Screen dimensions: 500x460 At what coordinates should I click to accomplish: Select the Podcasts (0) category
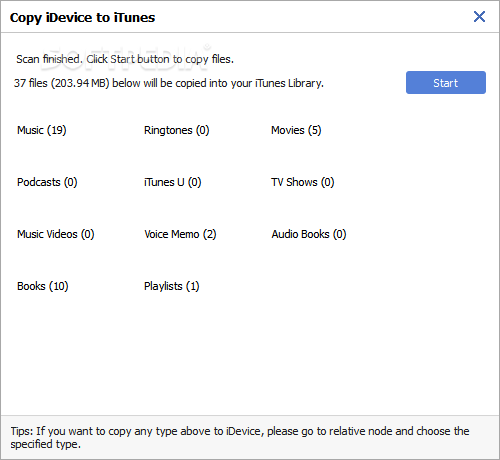pyautogui.click(x=47, y=182)
